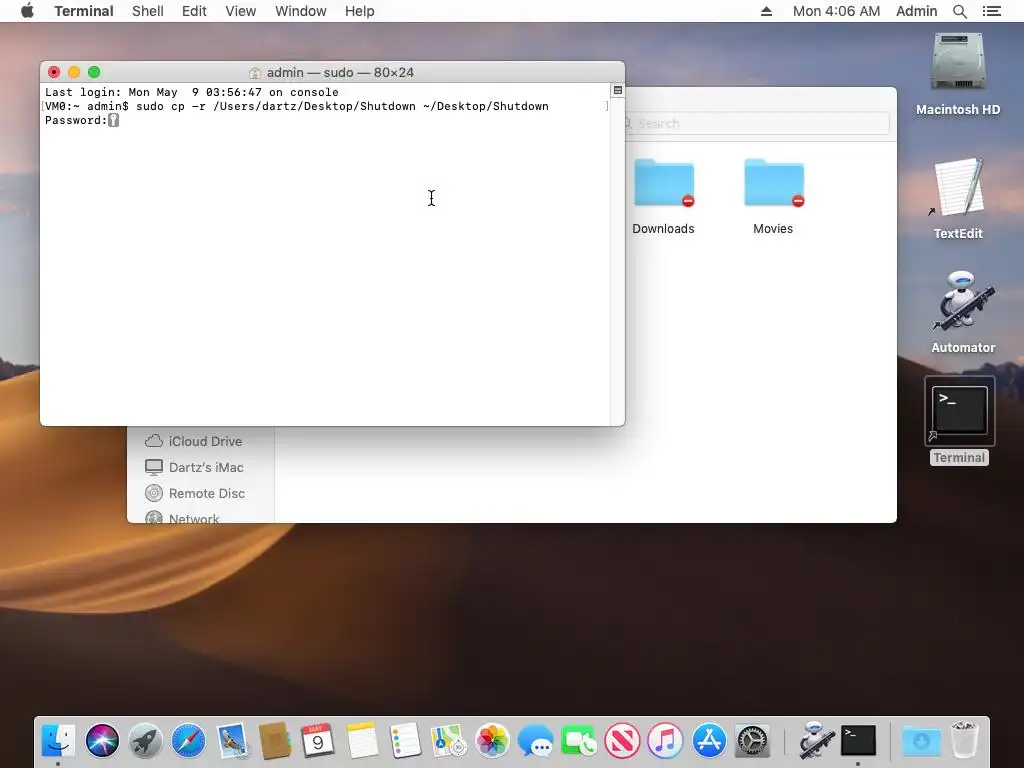
Task: Open the Terminal application menu
Action: click(84, 11)
